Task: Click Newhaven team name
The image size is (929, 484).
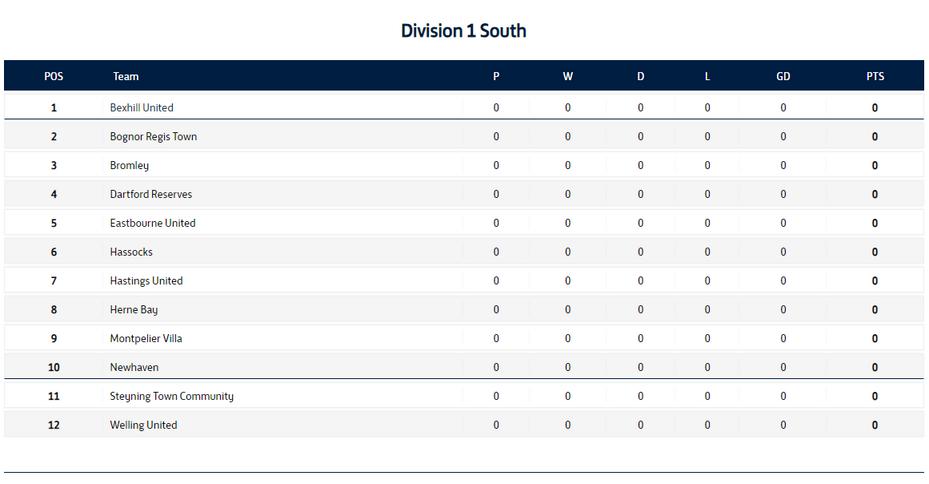Action: 134,368
